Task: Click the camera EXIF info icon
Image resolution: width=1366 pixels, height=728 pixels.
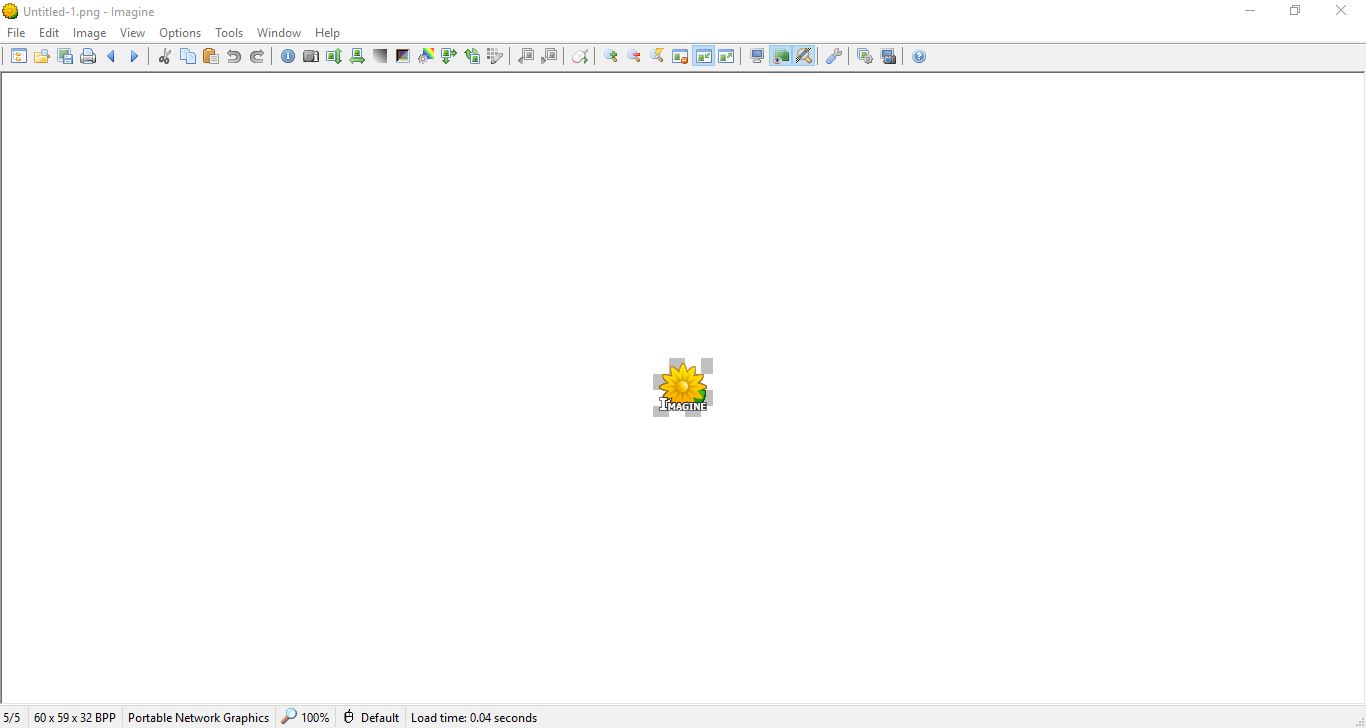Action: pyautogui.click(x=311, y=57)
